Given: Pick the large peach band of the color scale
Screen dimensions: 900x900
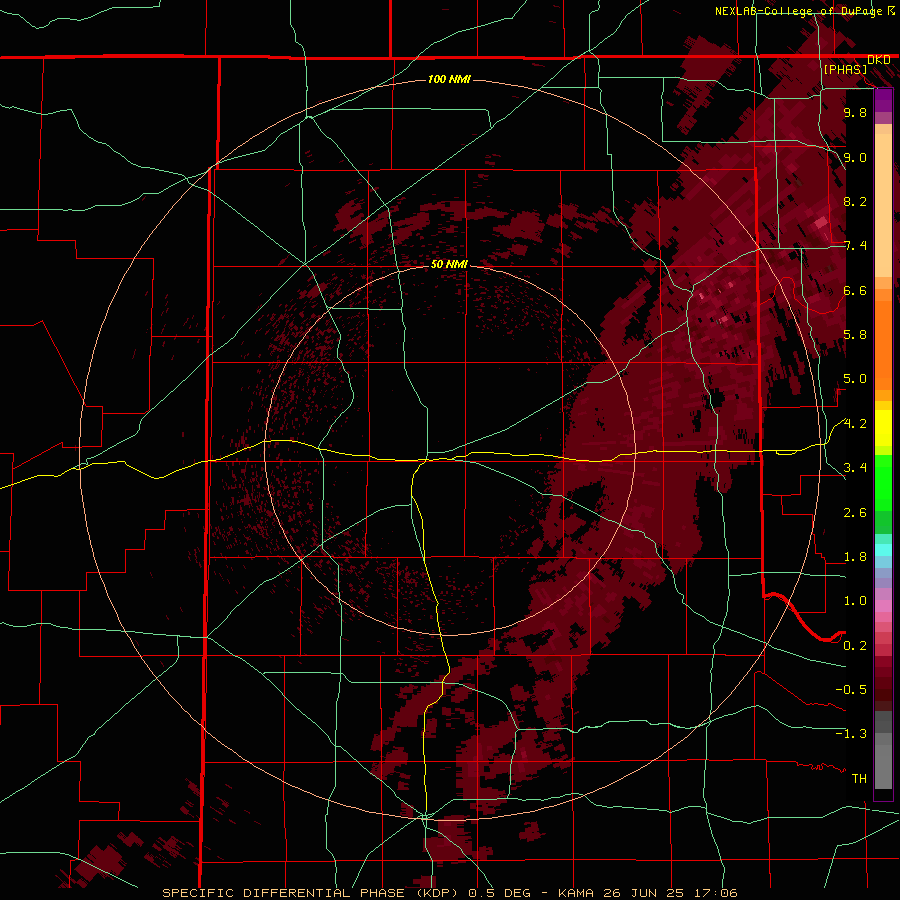Looking at the screenshot, I should click(883, 205).
